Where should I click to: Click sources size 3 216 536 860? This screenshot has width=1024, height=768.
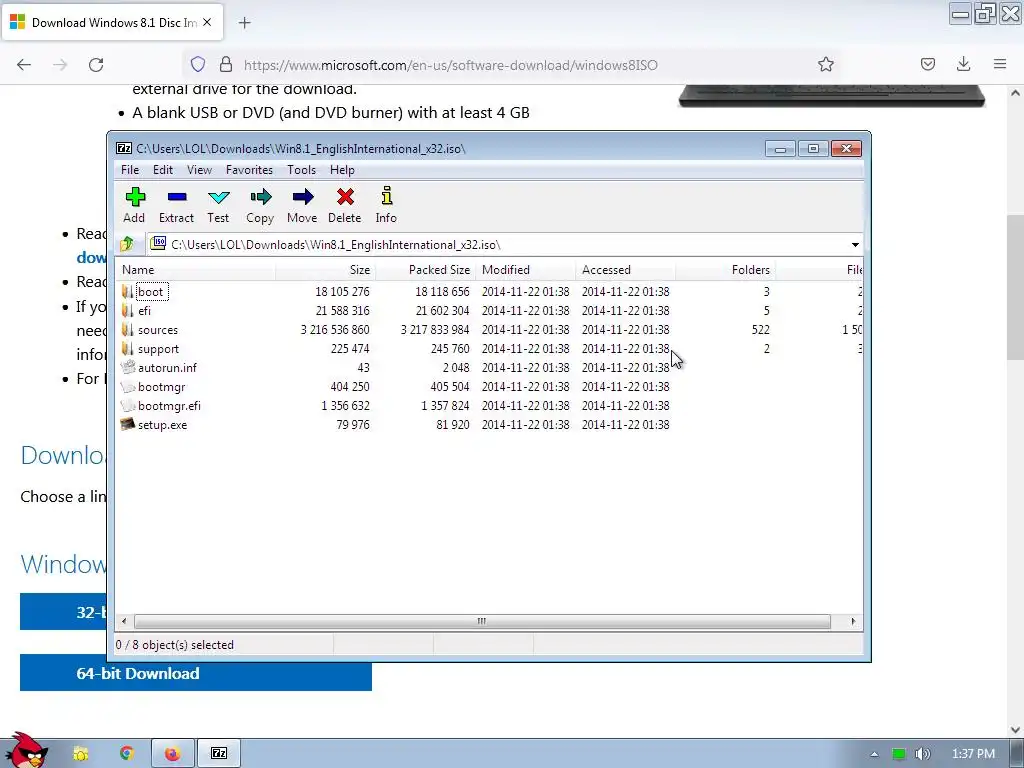point(335,330)
